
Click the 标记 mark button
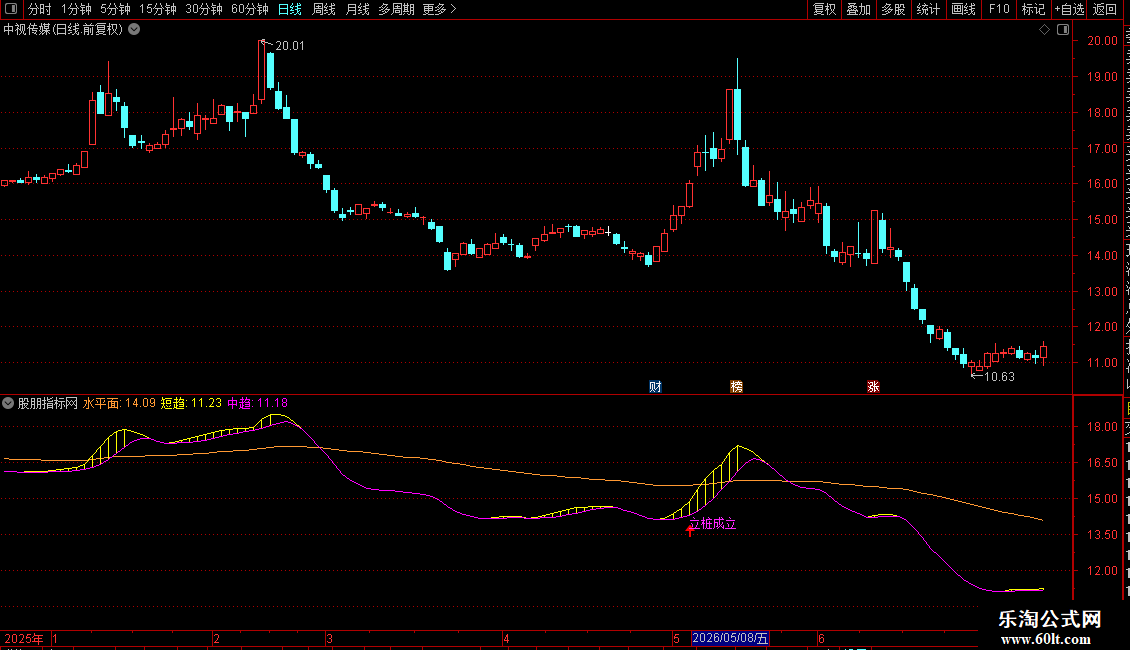pyautogui.click(x=1033, y=9)
